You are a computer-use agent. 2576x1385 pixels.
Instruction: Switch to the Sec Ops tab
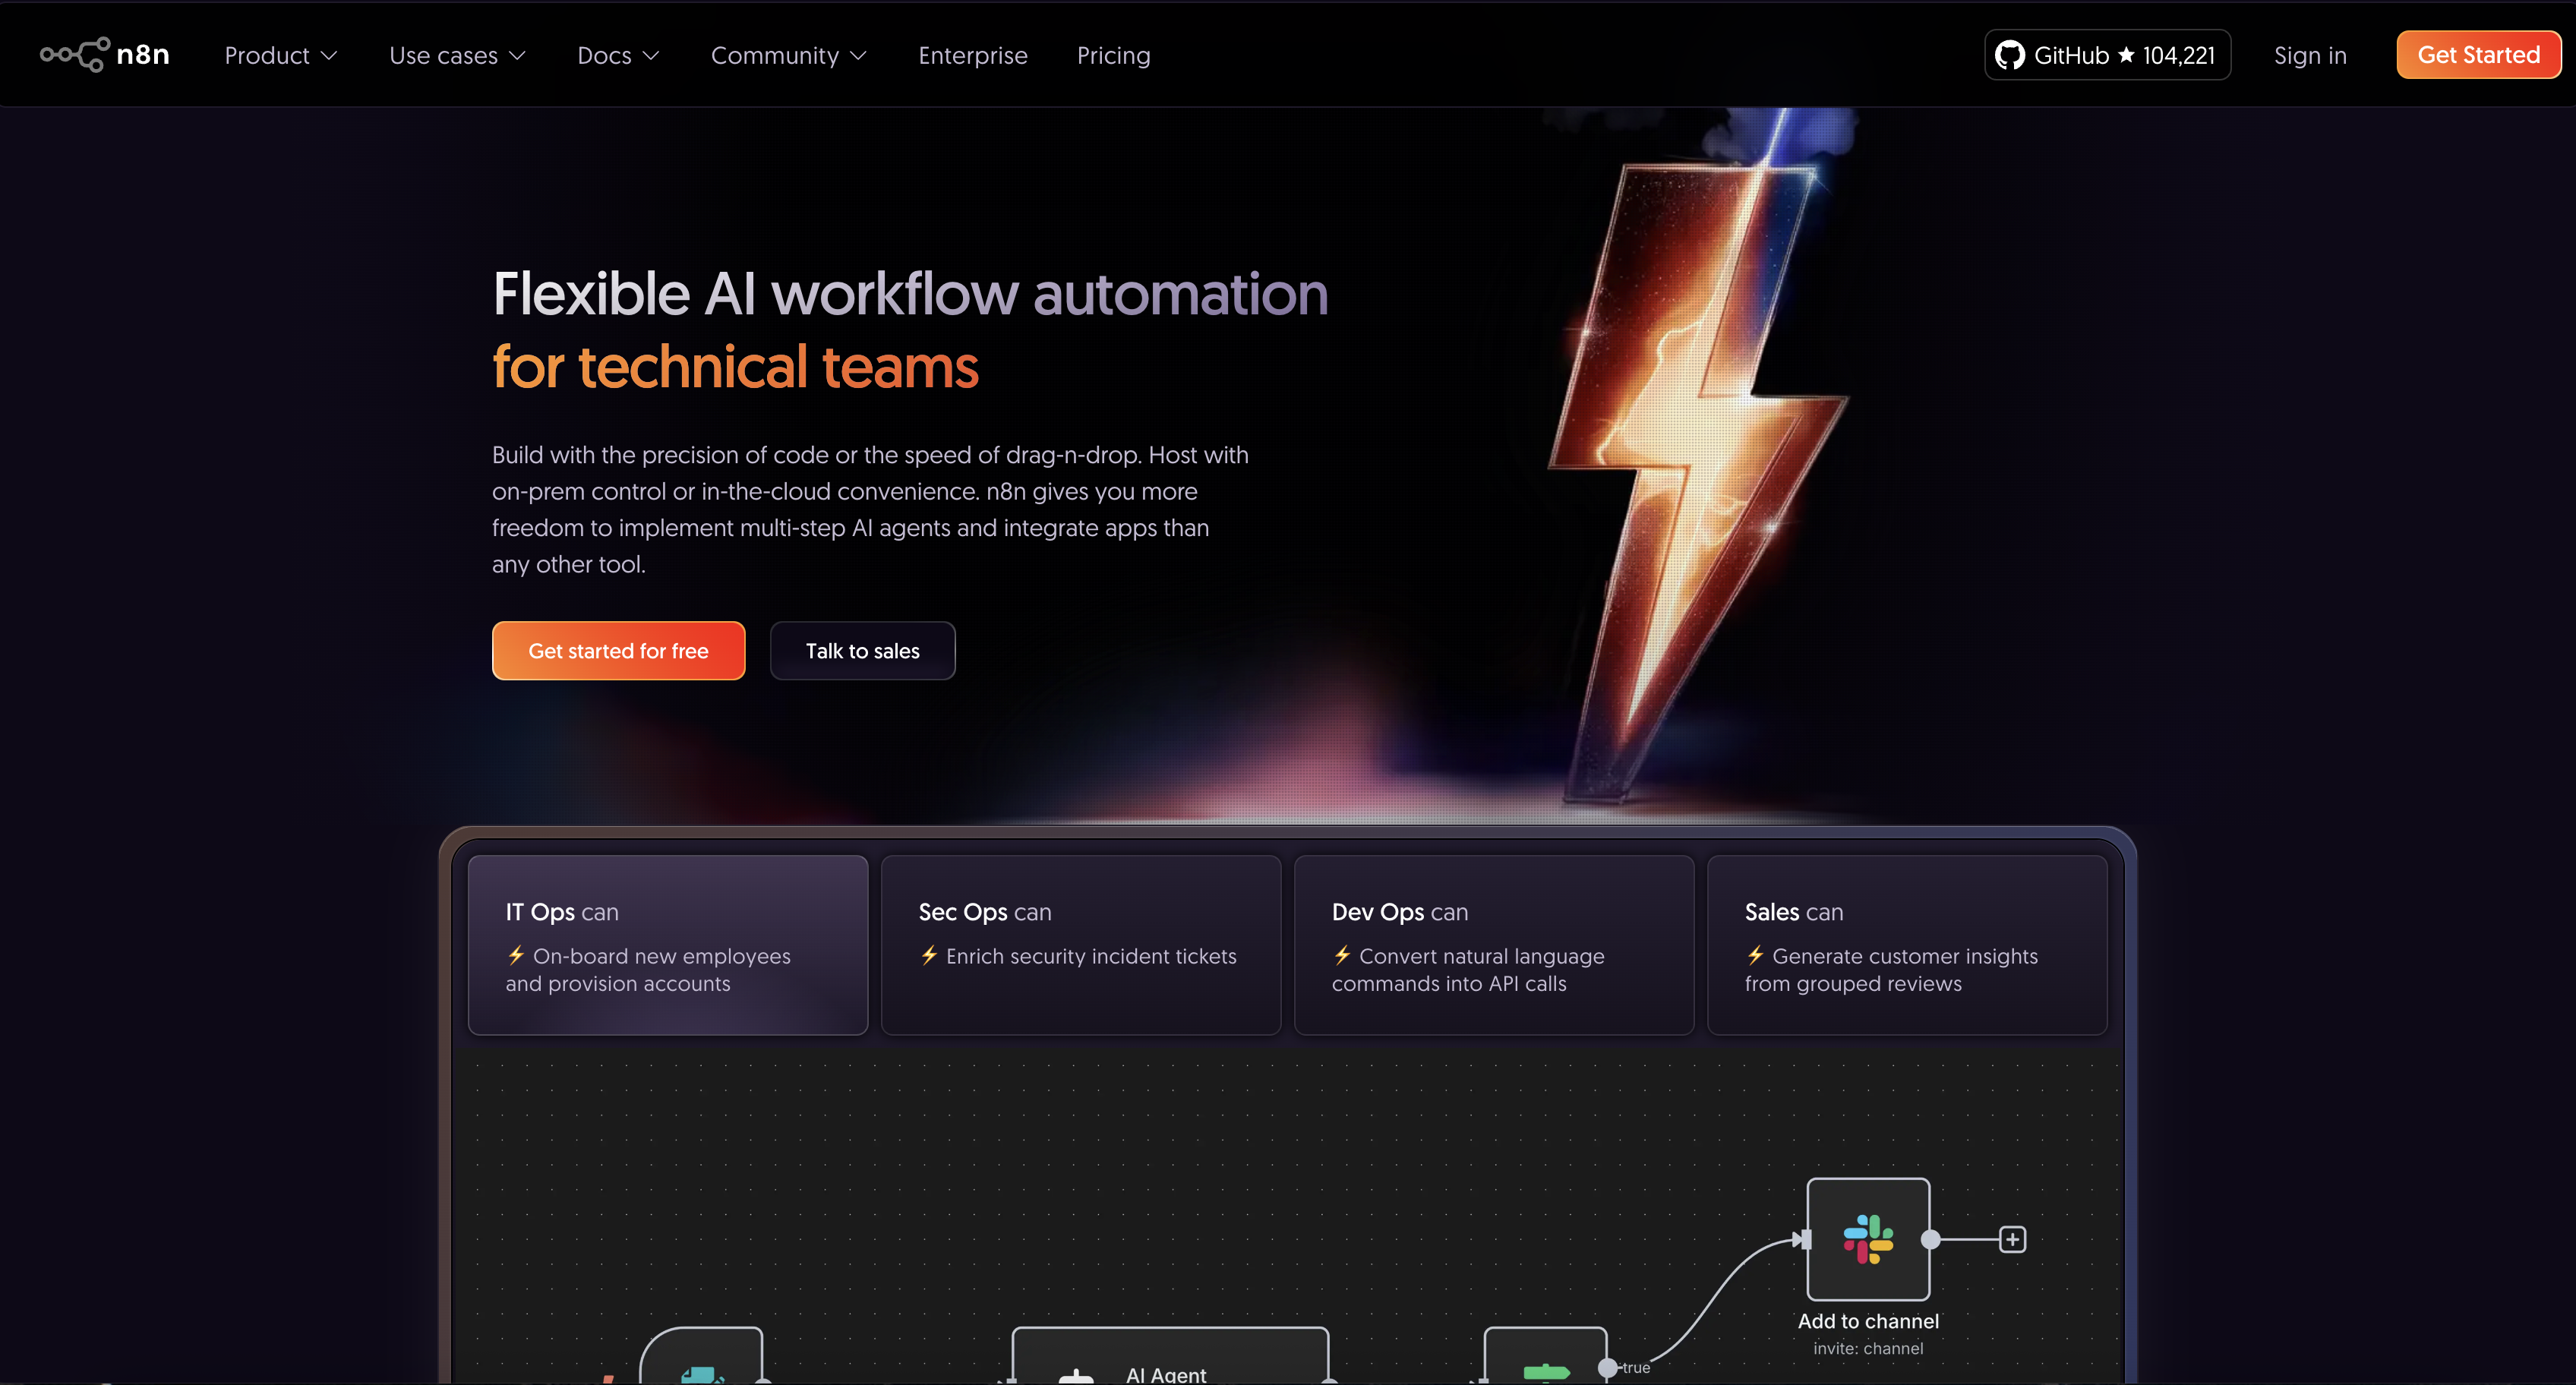[1080, 944]
